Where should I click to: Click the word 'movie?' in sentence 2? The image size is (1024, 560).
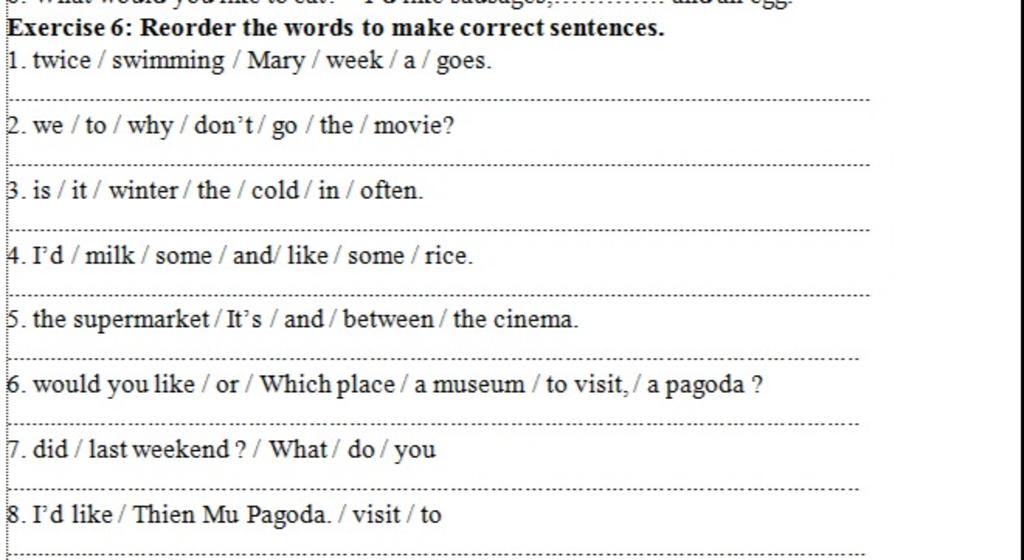413,125
